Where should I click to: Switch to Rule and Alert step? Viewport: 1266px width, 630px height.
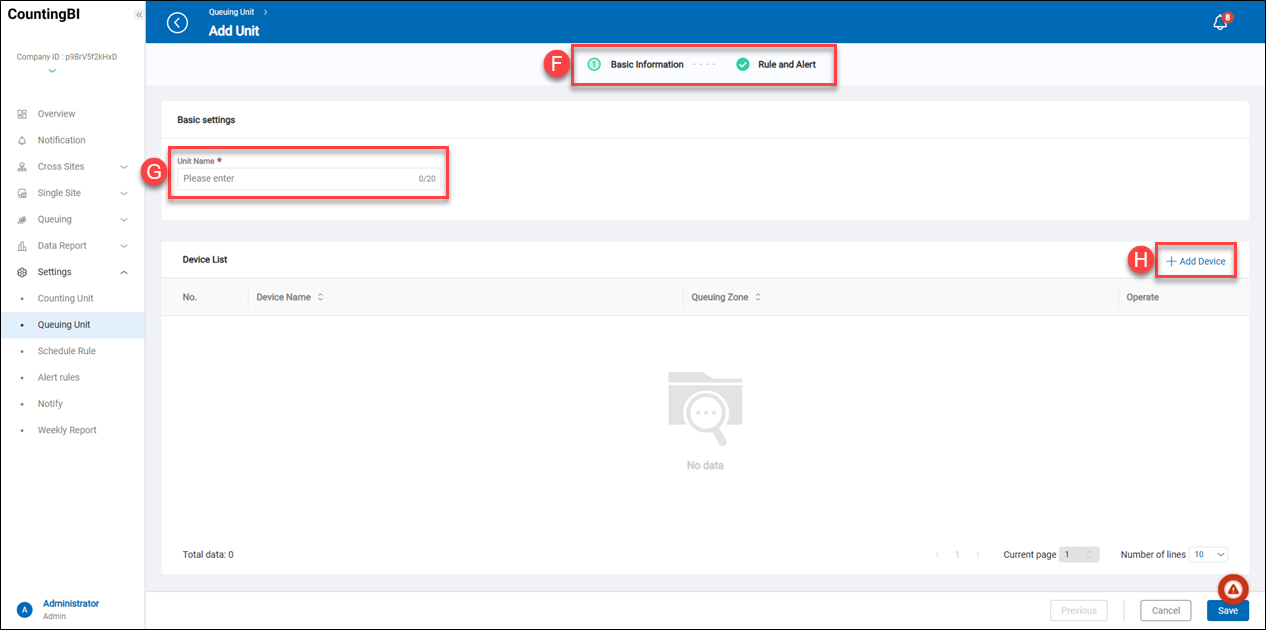[786, 64]
